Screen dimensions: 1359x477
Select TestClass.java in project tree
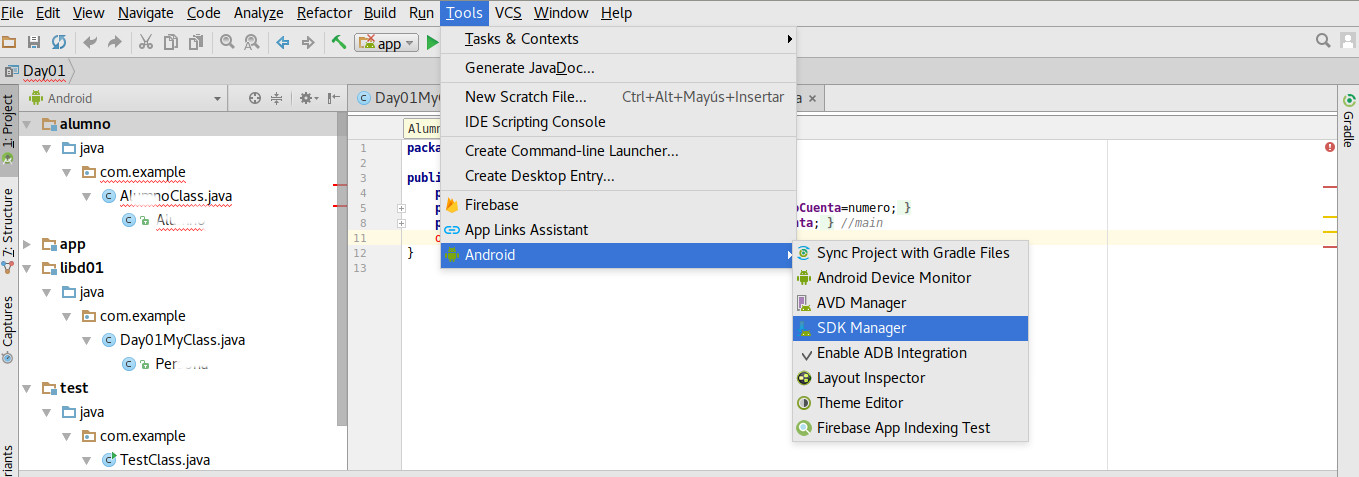(164, 460)
